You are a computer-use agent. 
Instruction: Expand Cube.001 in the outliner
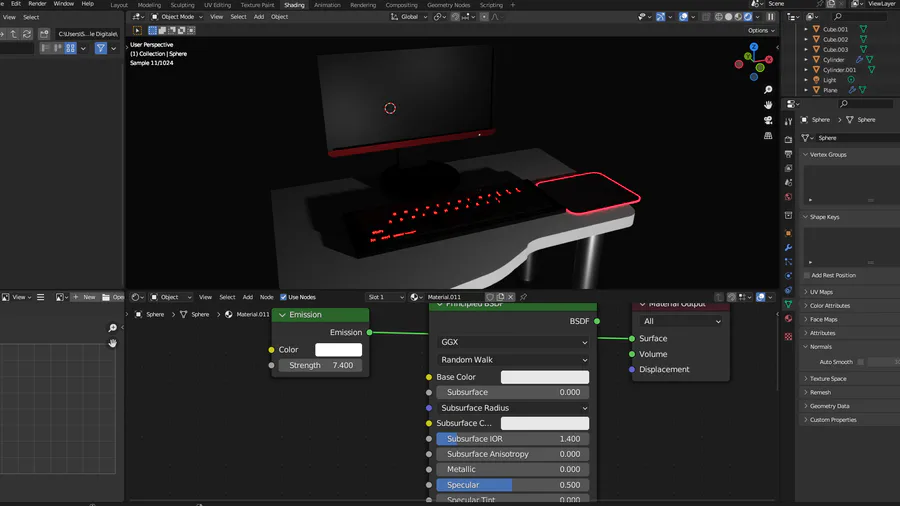point(806,29)
